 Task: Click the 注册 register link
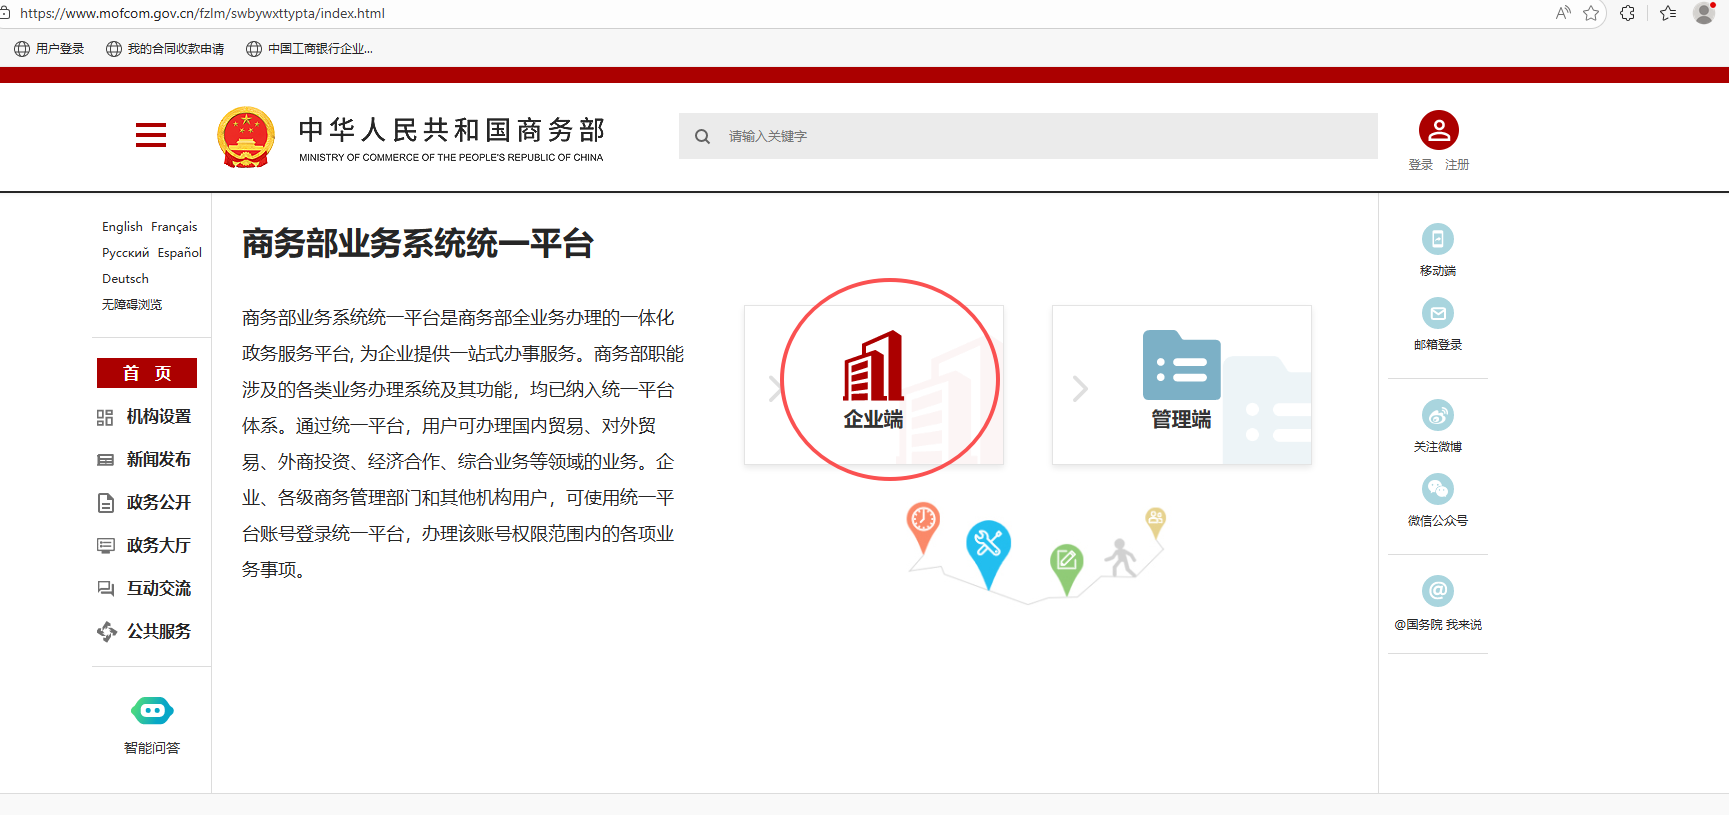(x=1457, y=165)
